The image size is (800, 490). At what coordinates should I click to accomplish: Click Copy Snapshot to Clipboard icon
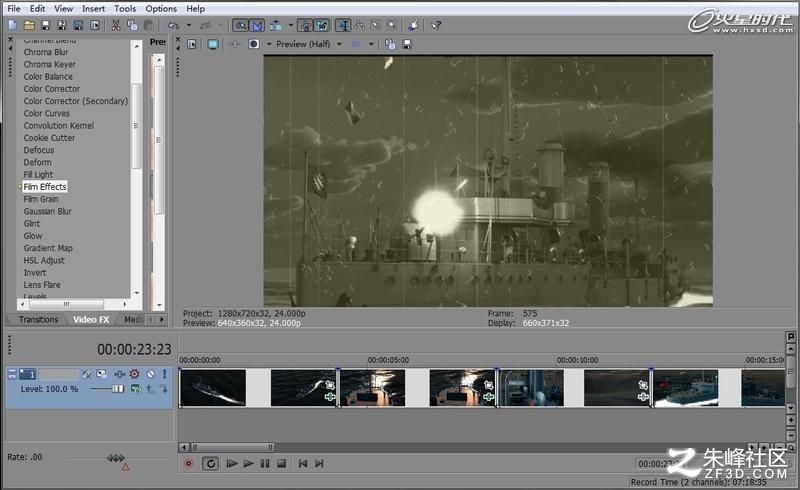click(390, 44)
